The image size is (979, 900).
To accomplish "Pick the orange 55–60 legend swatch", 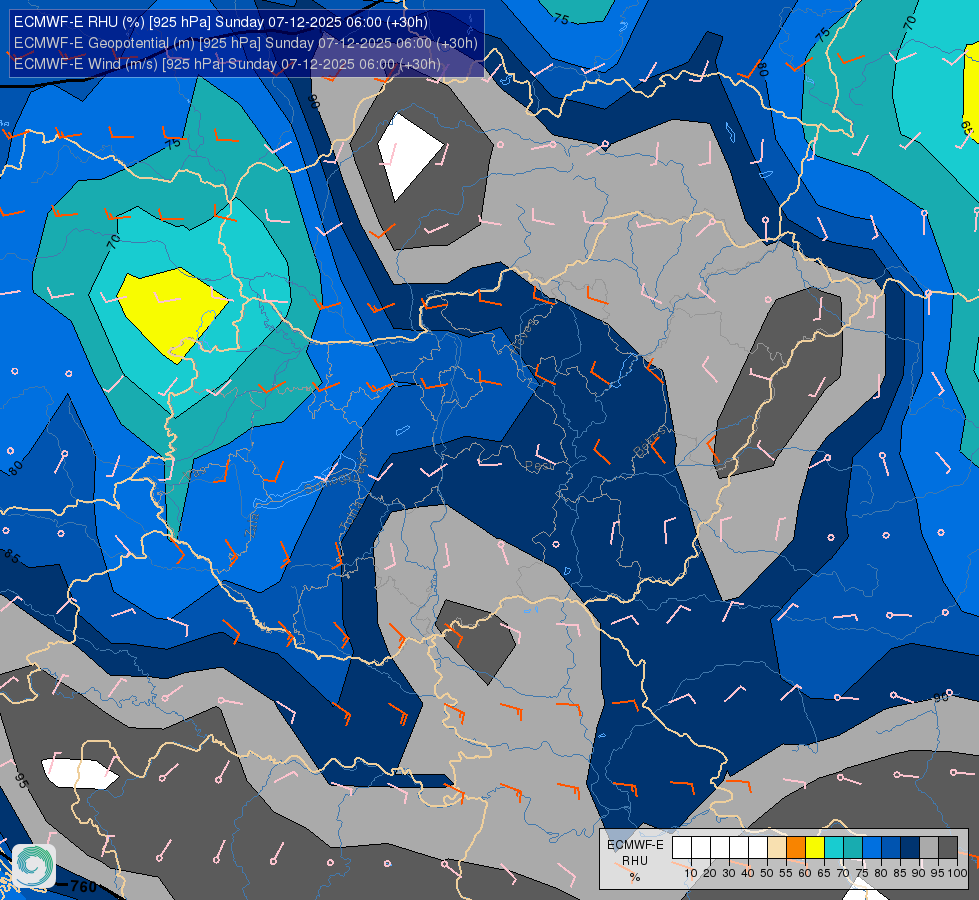I will tap(796, 847).
